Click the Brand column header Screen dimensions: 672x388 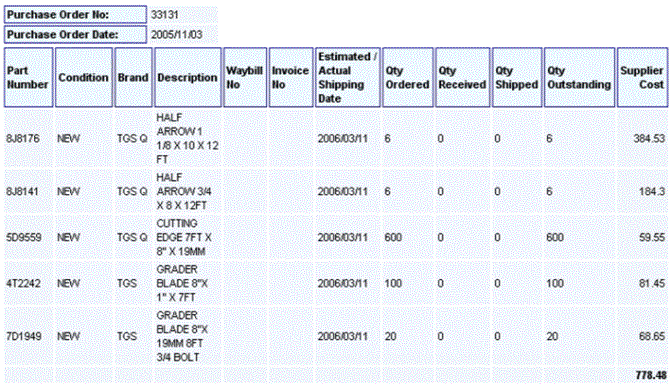click(x=133, y=77)
